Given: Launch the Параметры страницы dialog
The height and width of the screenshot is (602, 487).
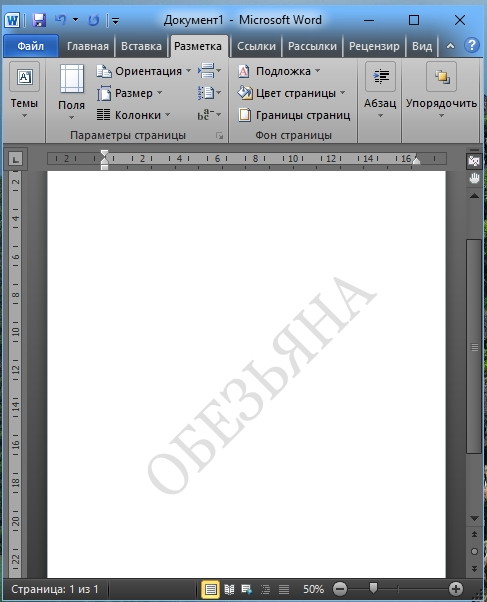Looking at the screenshot, I should [x=219, y=136].
